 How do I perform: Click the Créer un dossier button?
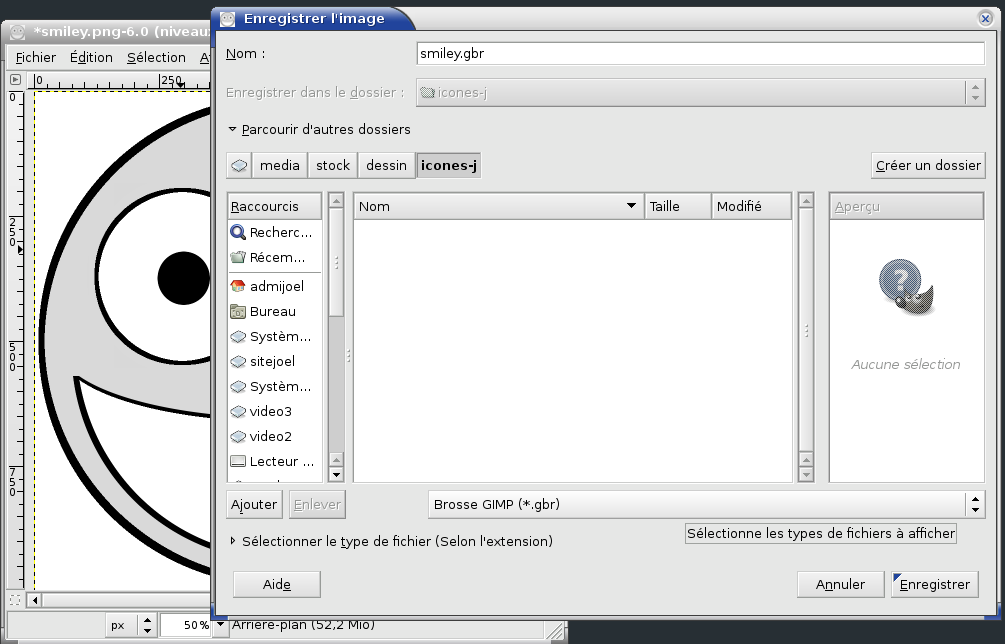pos(928,166)
